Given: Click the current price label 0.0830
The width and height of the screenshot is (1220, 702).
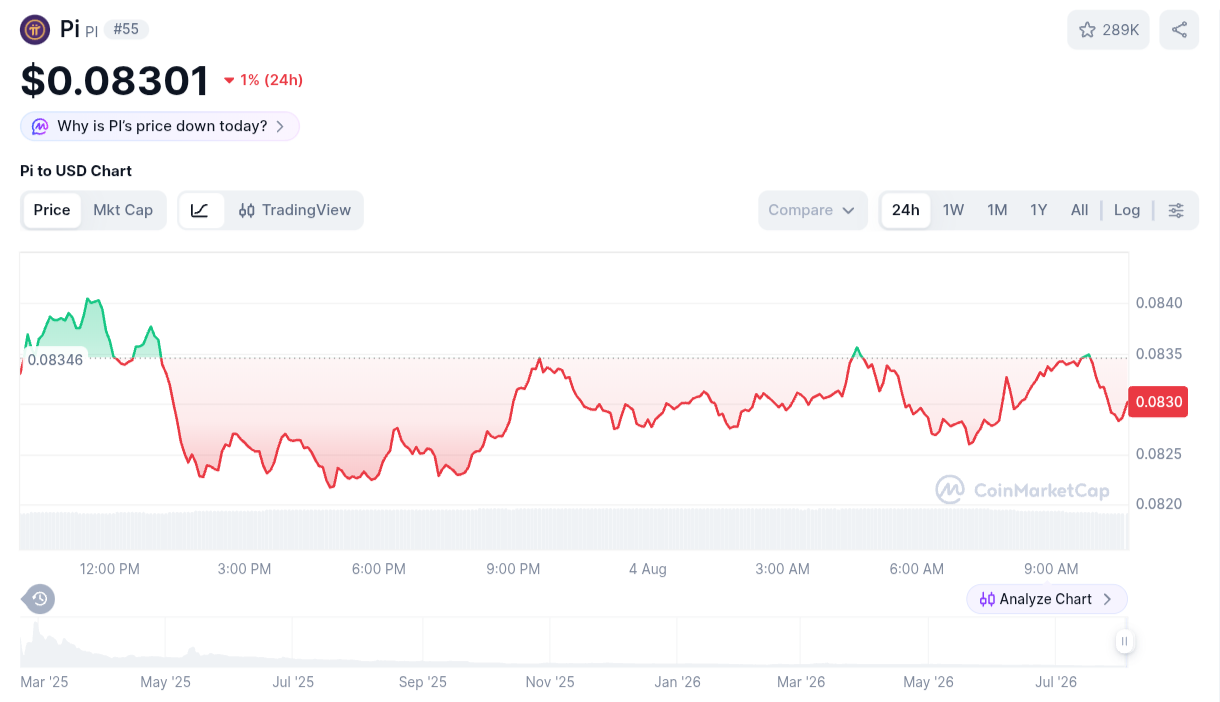Looking at the screenshot, I should (1158, 402).
